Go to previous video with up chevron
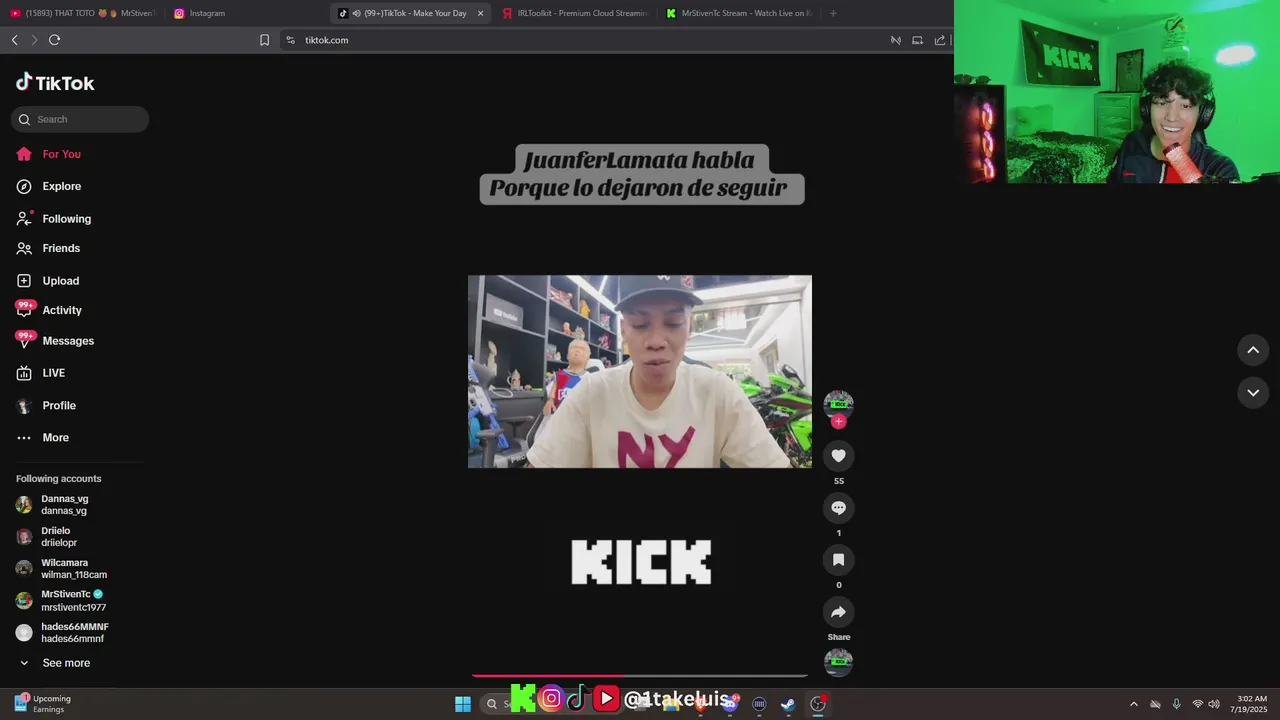This screenshot has width=1280, height=720. (1253, 350)
